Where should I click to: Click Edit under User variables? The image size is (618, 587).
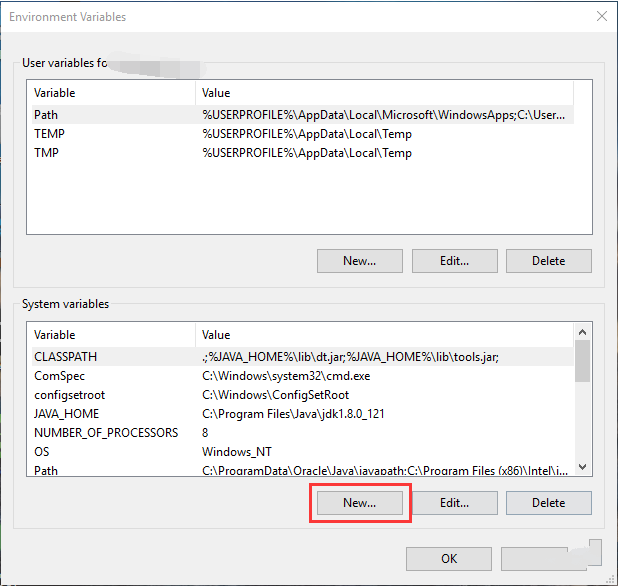[x=454, y=261]
